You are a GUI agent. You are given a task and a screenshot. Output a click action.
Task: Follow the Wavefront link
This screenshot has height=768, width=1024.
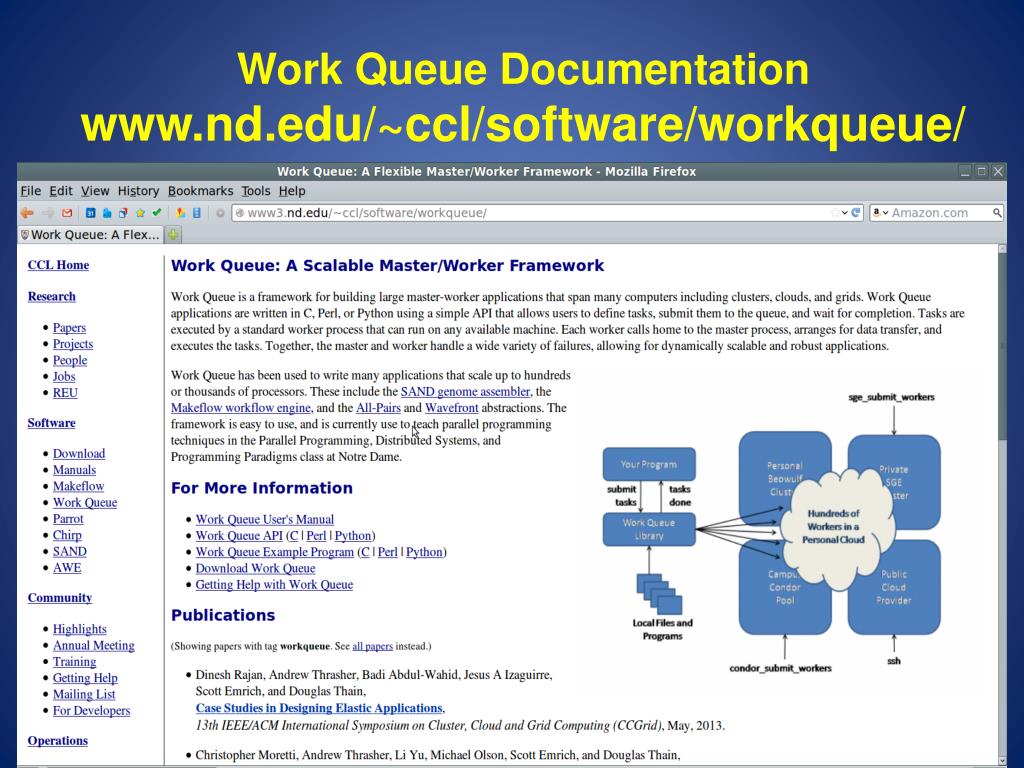[x=452, y=408]
